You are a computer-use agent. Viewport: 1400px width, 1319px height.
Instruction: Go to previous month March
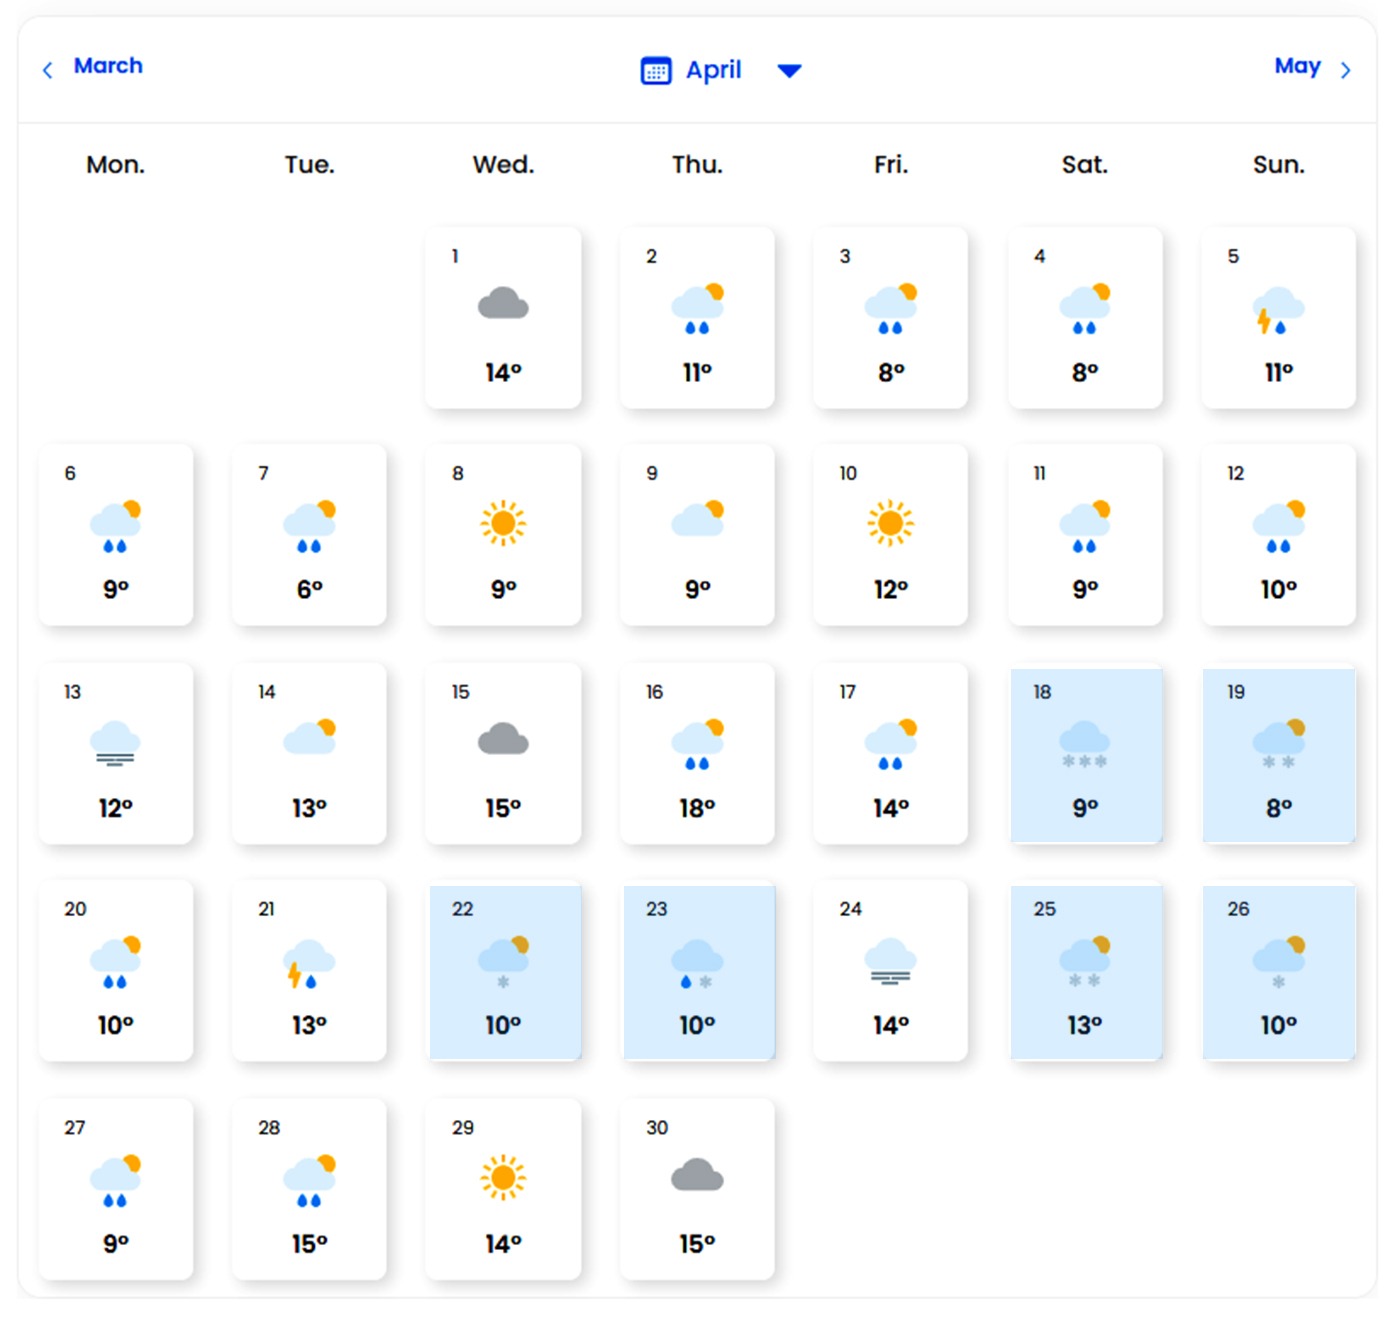(108, 66)
